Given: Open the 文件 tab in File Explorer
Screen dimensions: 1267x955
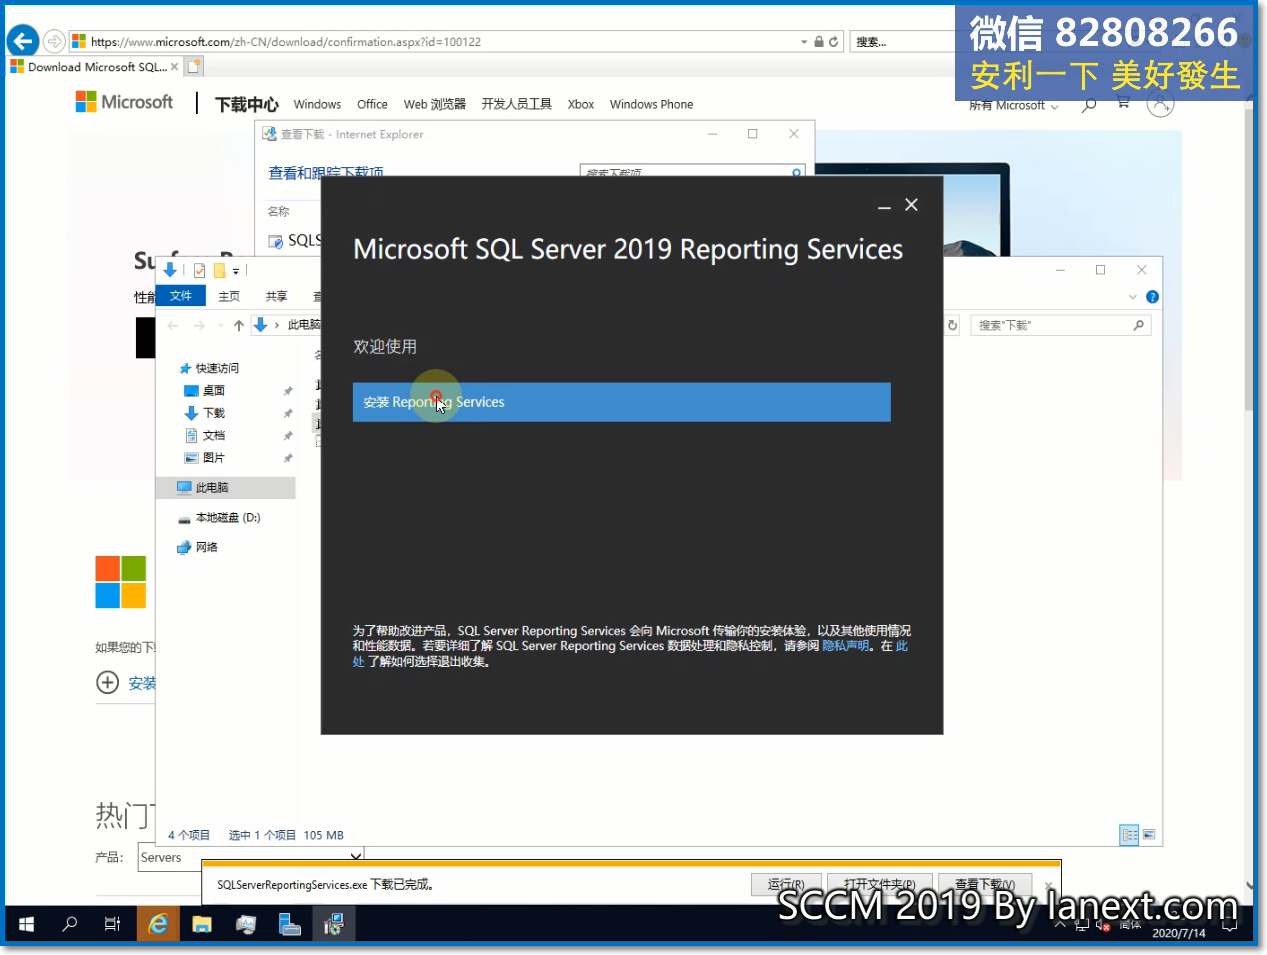Looking at the screenshot, I should [x=181, y=296].
